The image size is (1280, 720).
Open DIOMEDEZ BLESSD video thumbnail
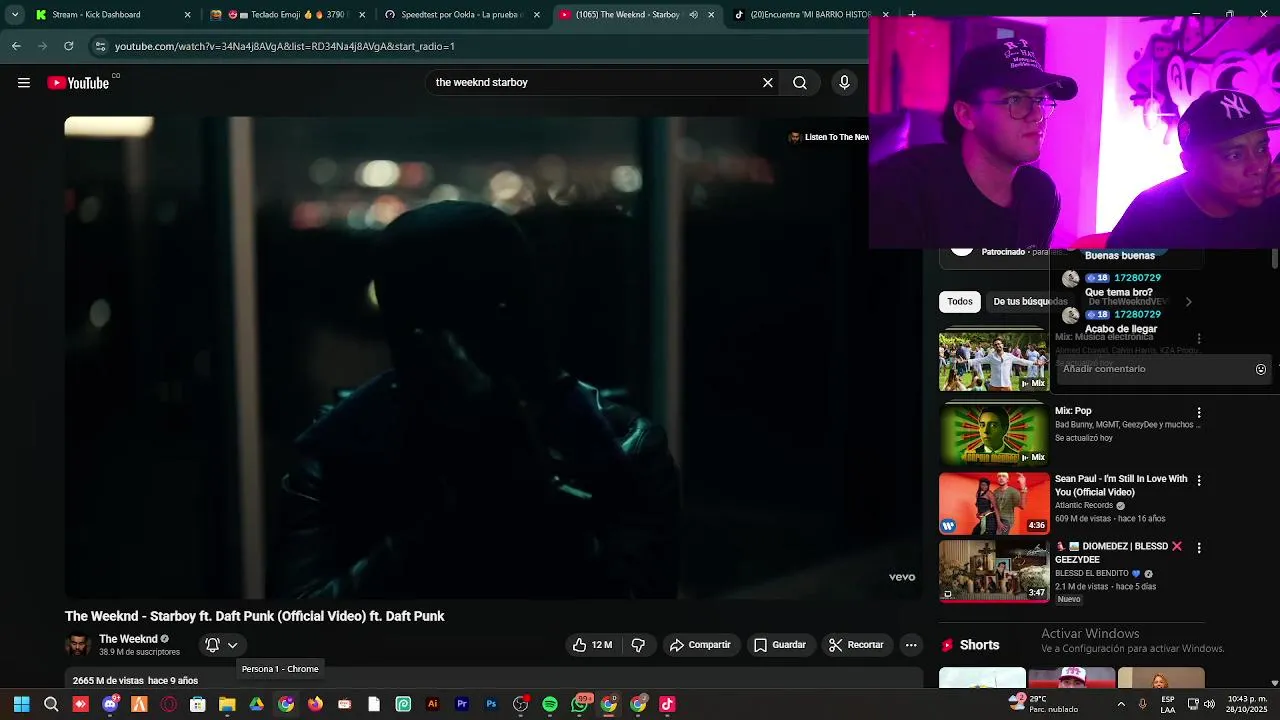[x=993, y=571]
